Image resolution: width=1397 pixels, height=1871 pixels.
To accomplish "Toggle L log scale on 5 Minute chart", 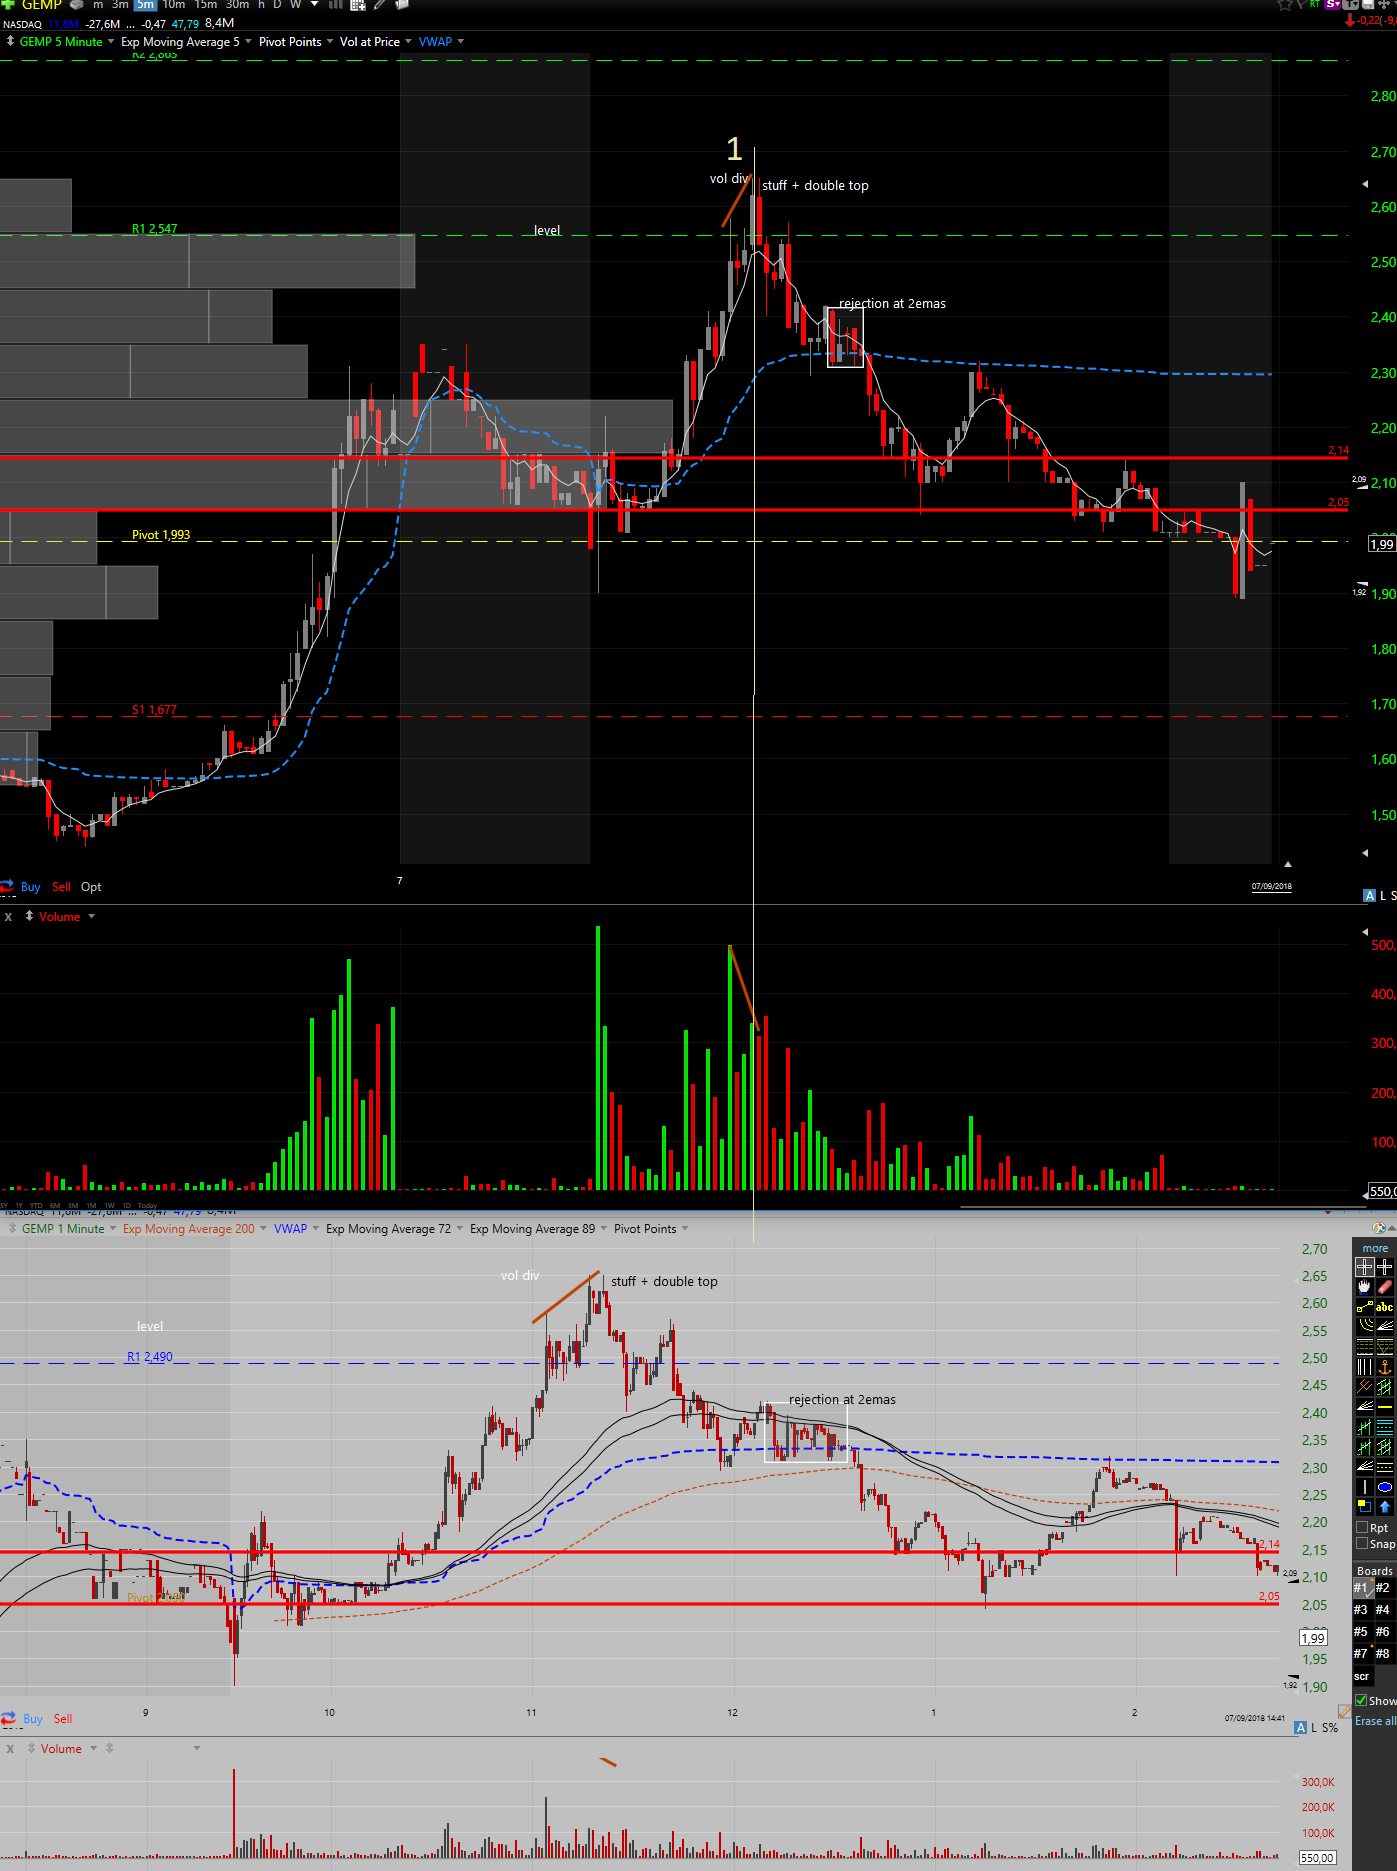I will coord(1383,895).
